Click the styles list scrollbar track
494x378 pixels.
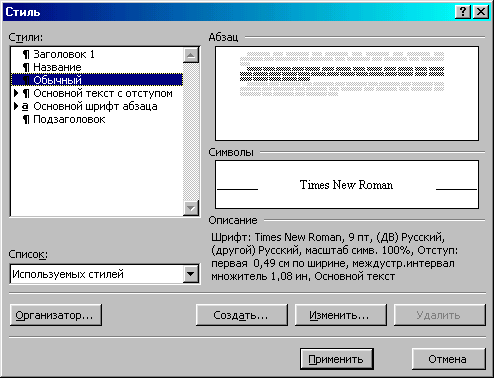[x=191, y=131]
